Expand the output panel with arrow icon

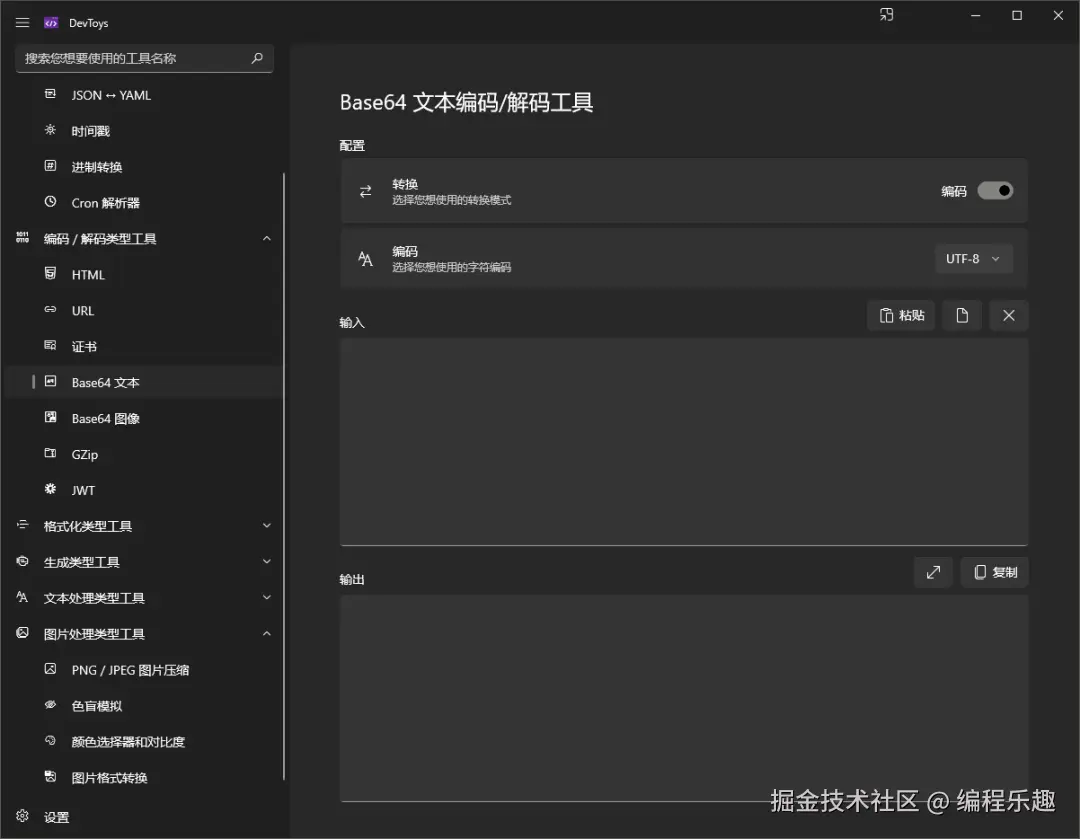pyautogui.click(x=933, y=572)
